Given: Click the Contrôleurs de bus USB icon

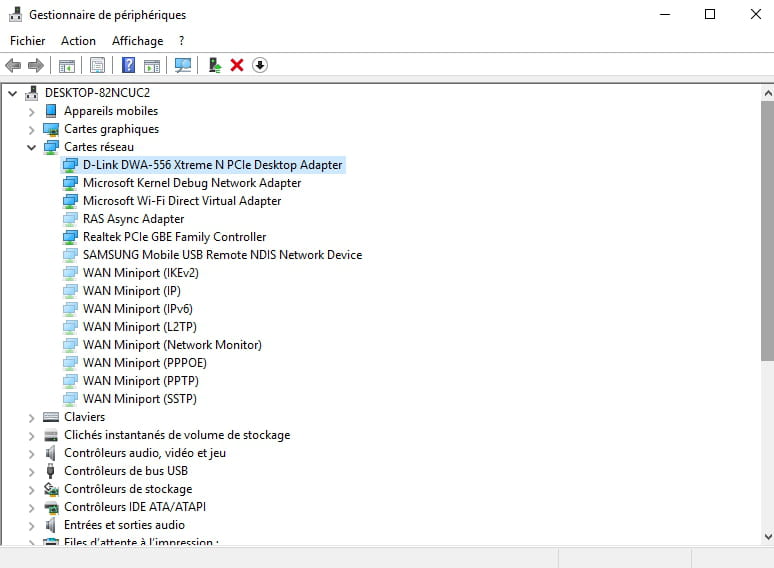Looking at the screenshot, I should (50, 471).
